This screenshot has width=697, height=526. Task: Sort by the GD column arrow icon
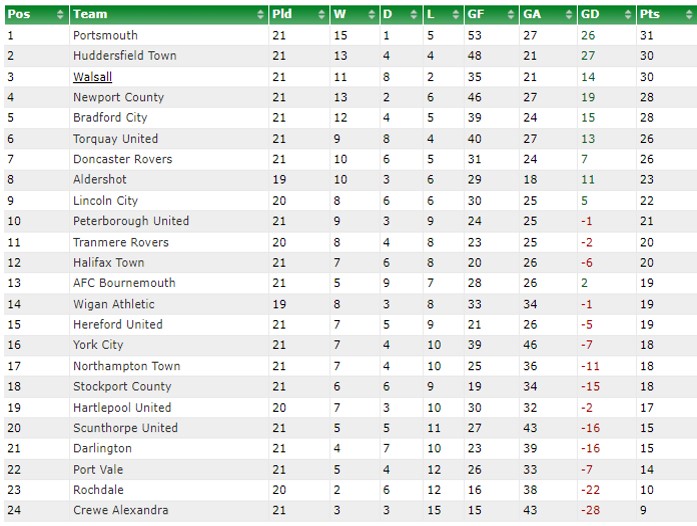click(628, 15)
